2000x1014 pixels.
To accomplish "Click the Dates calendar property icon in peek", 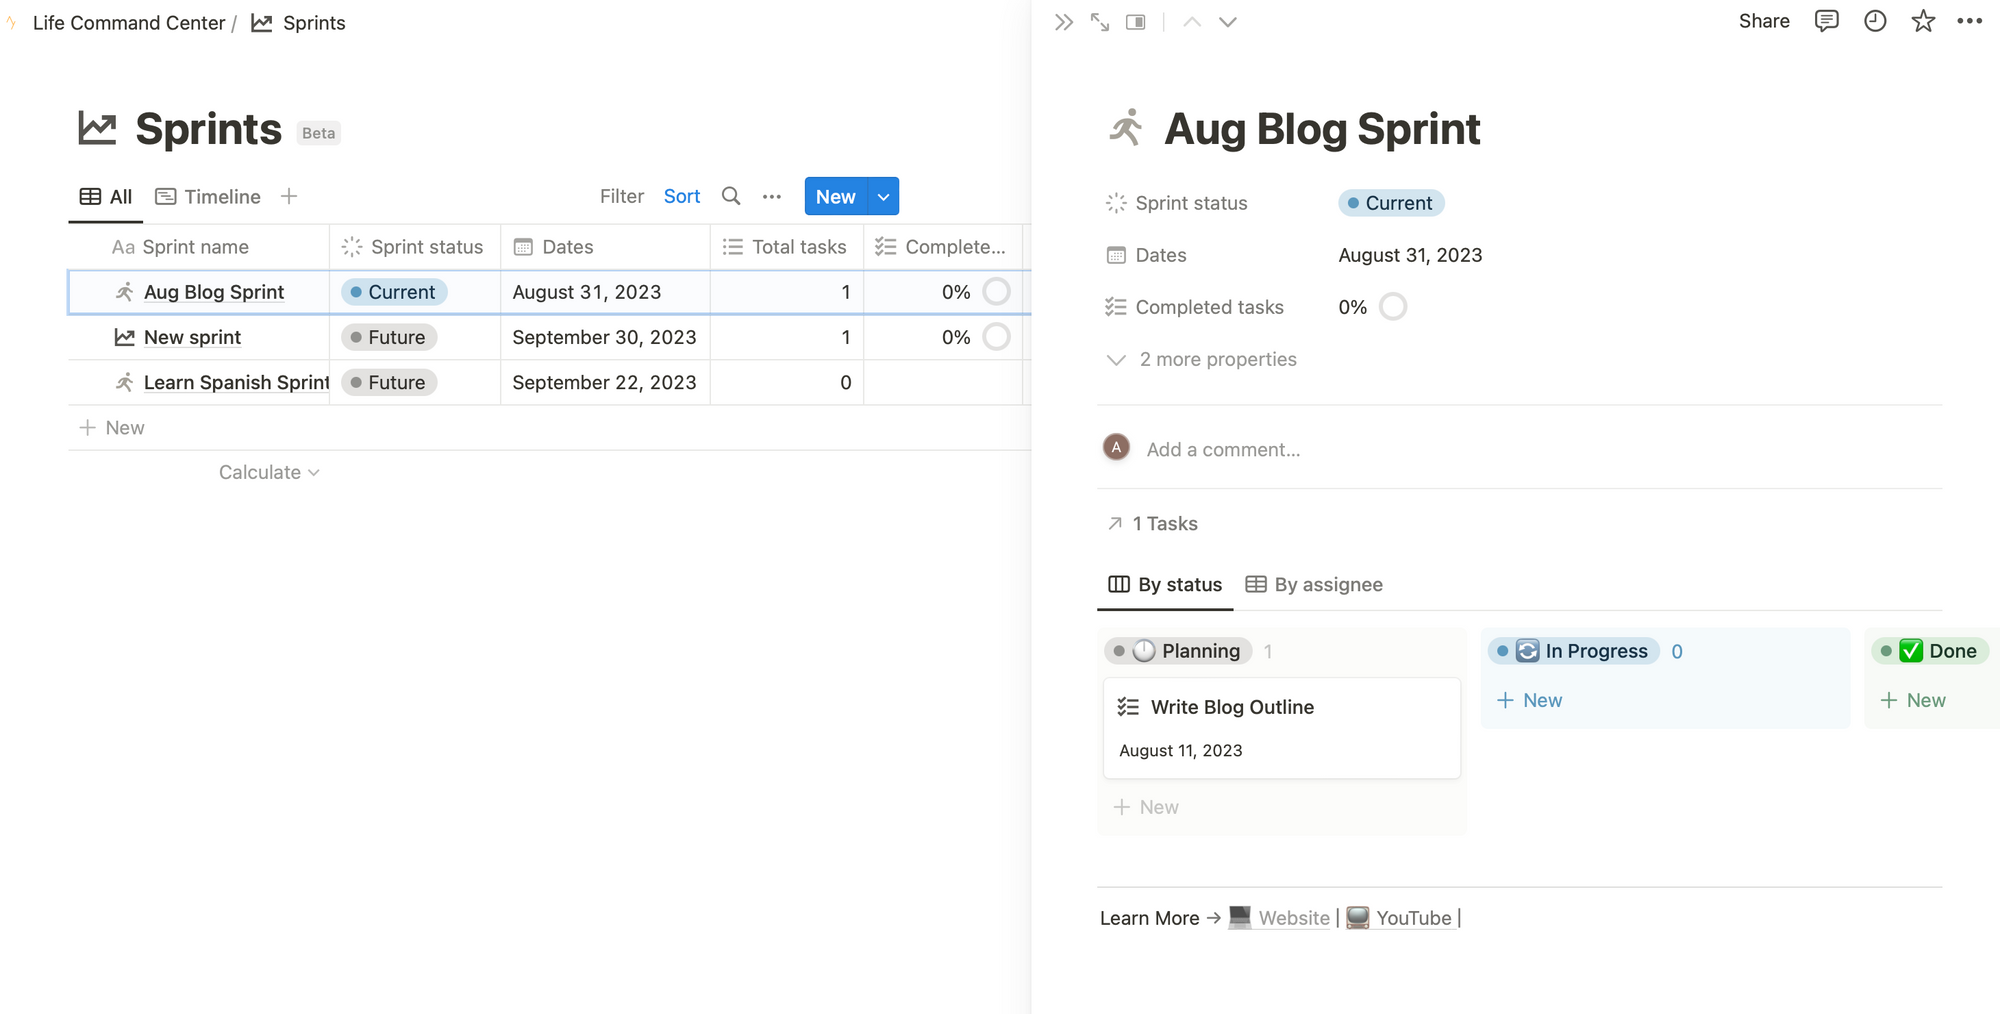I will 1116,255.
